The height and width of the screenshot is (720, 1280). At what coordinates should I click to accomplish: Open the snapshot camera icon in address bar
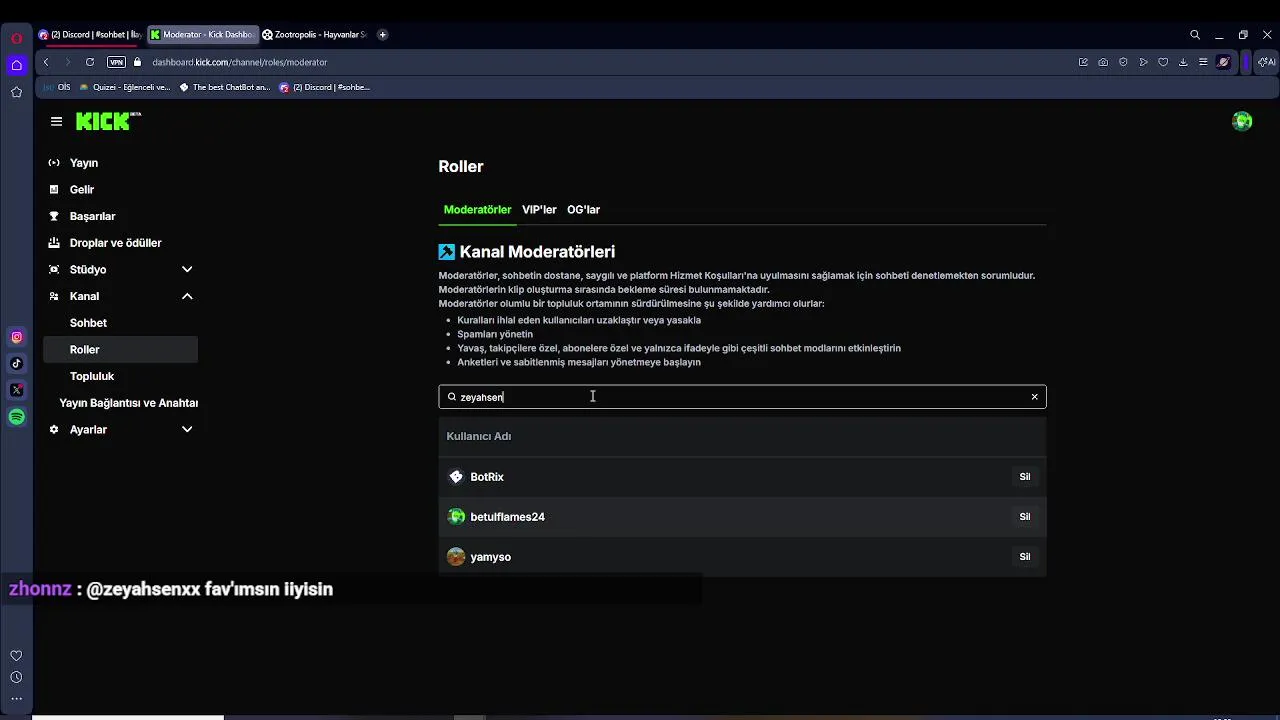click(x=1103, y=62)
